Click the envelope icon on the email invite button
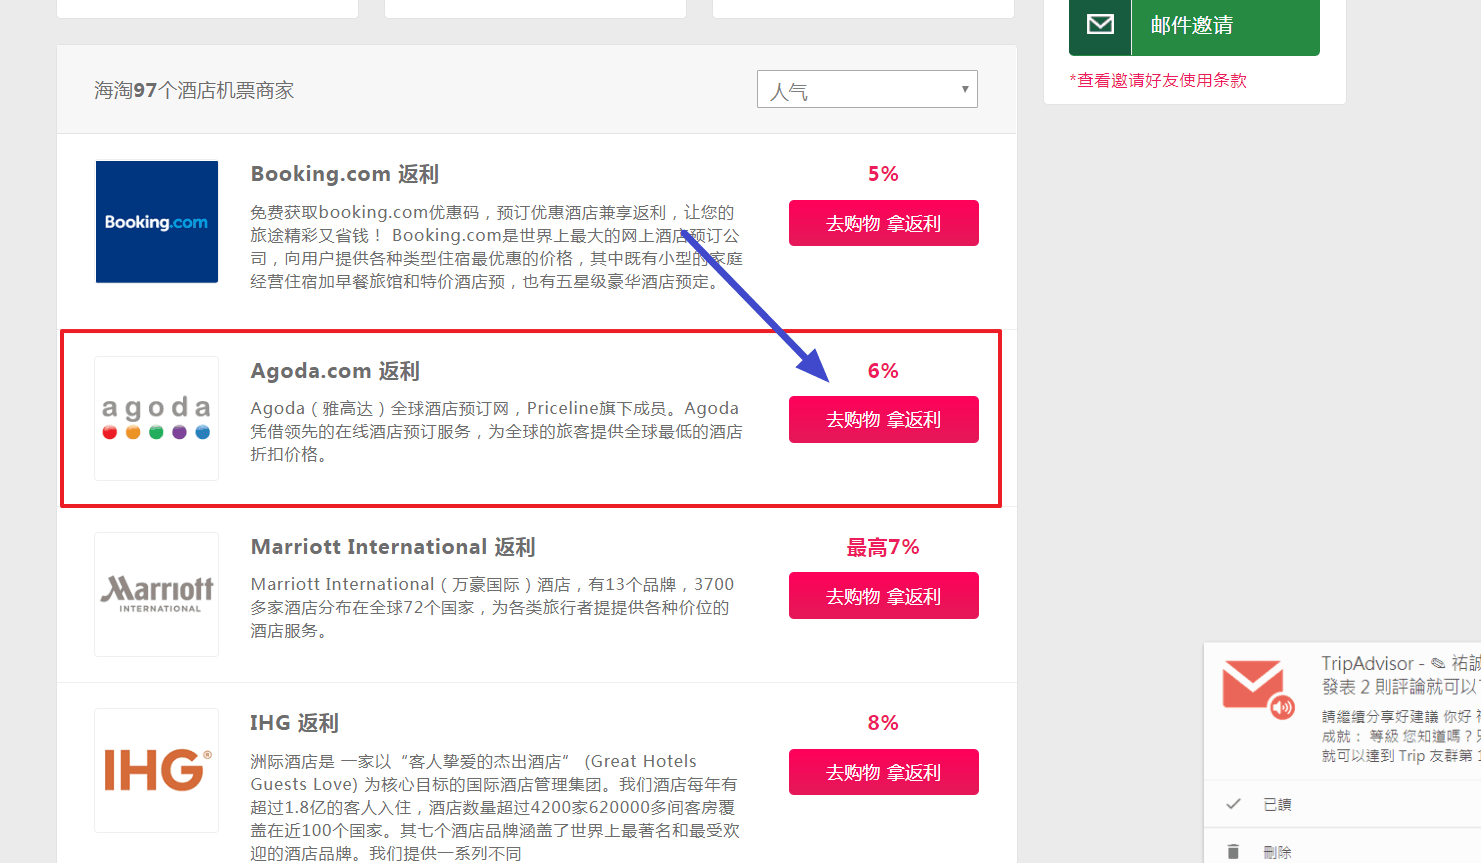The image size is (1481, 863). [x=1100, y=25]
